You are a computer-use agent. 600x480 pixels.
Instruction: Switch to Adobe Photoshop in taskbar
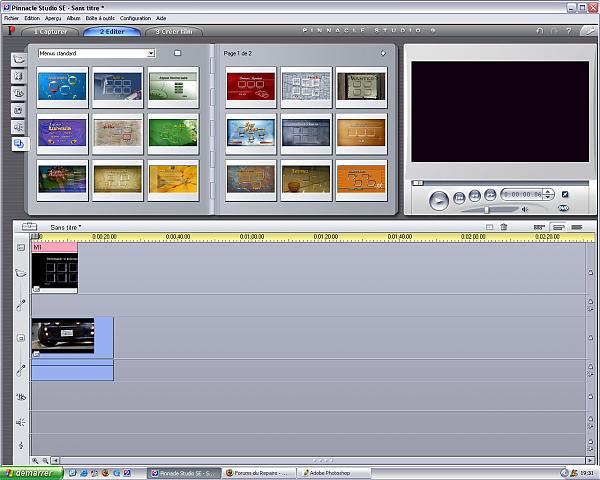point(332,473)
